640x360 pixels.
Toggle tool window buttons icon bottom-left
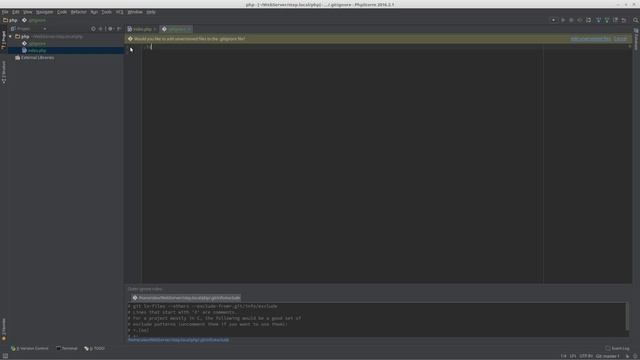(5, 356)
